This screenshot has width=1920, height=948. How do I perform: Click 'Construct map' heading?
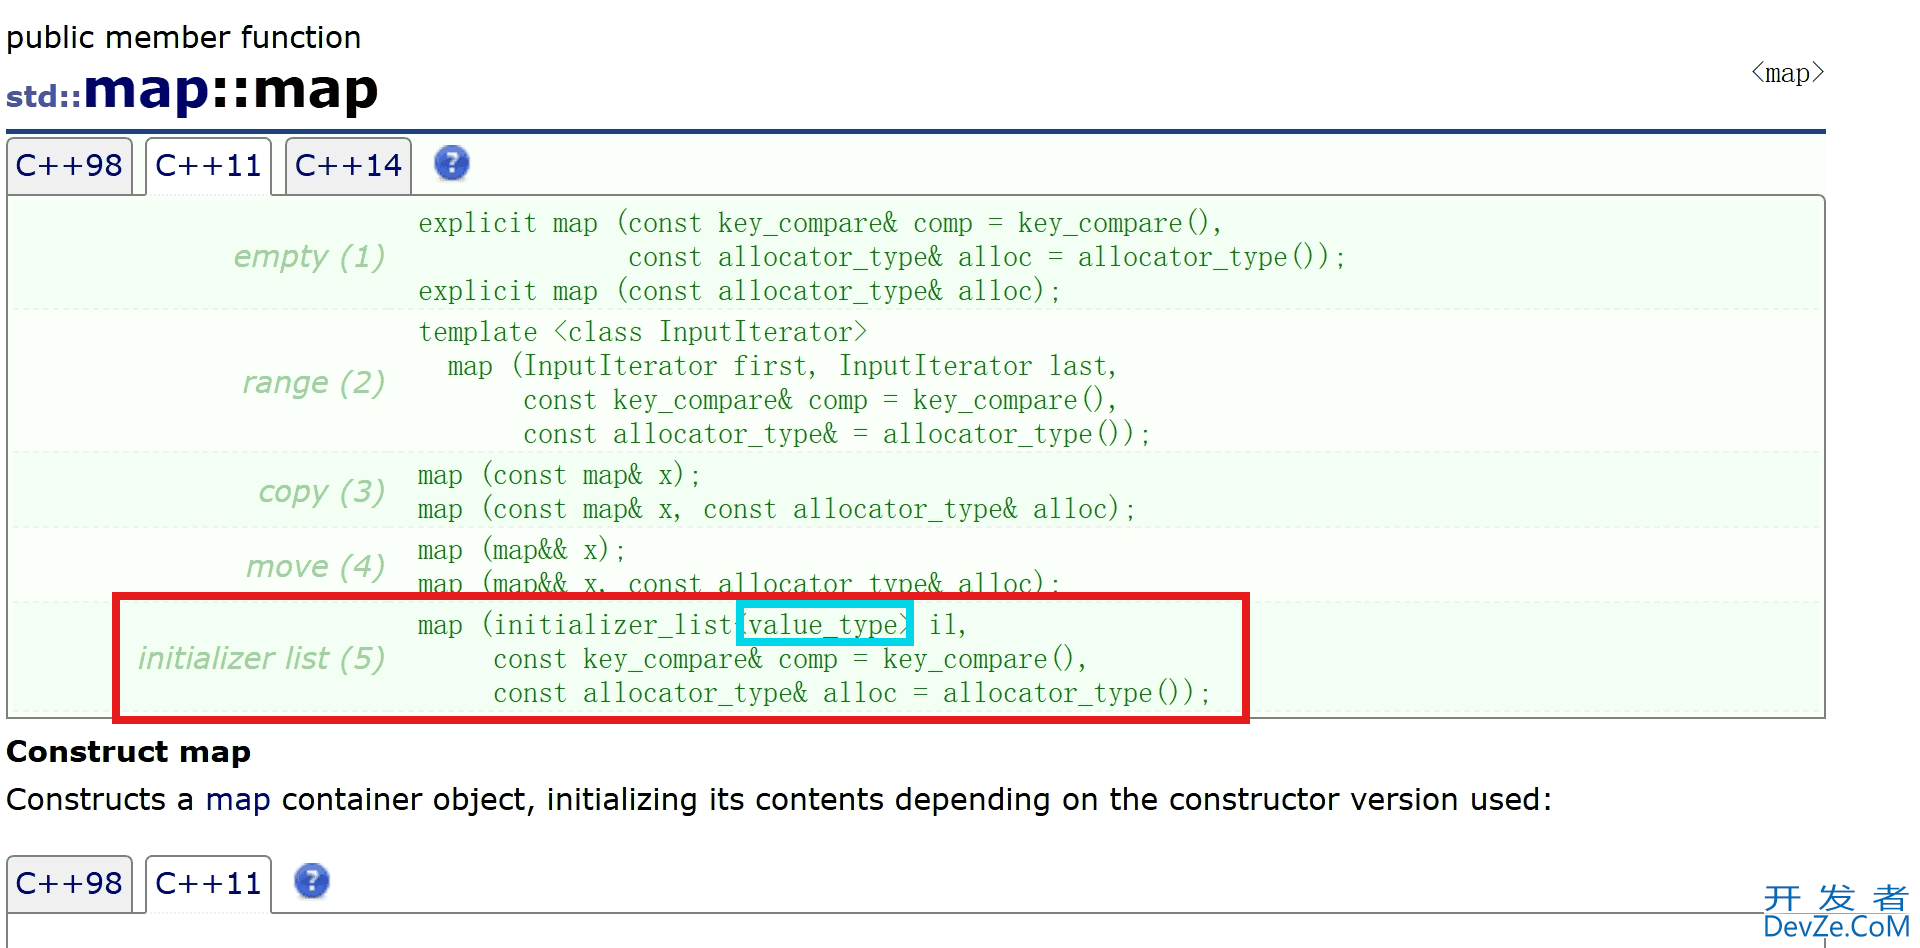point(129,752)
